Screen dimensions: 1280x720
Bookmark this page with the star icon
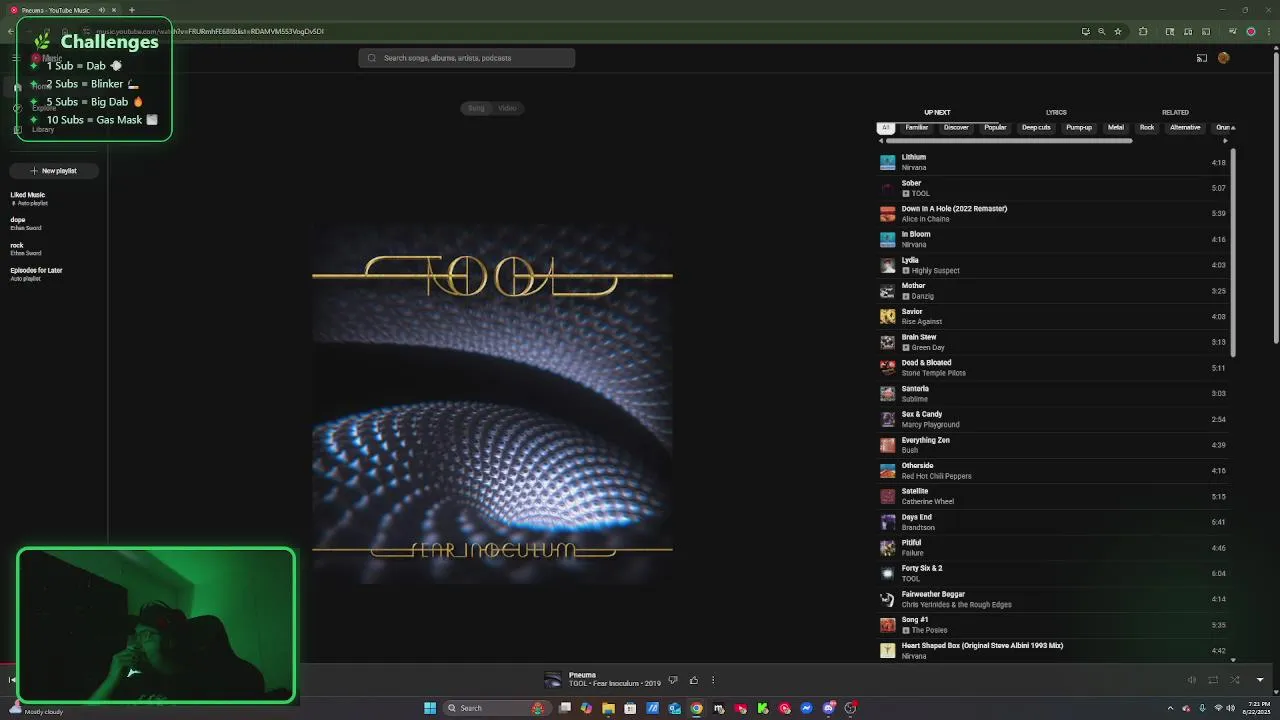point(1119,31)
